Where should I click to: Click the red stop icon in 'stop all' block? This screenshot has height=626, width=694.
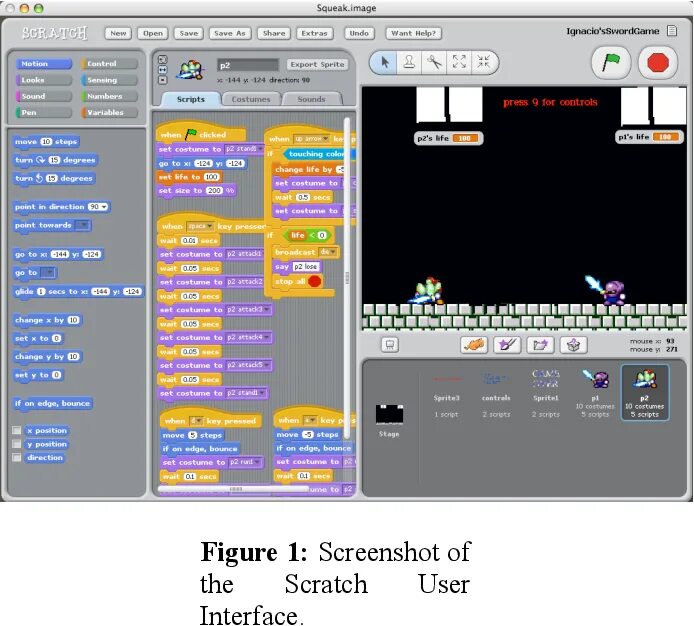click(x=315, y=281)
